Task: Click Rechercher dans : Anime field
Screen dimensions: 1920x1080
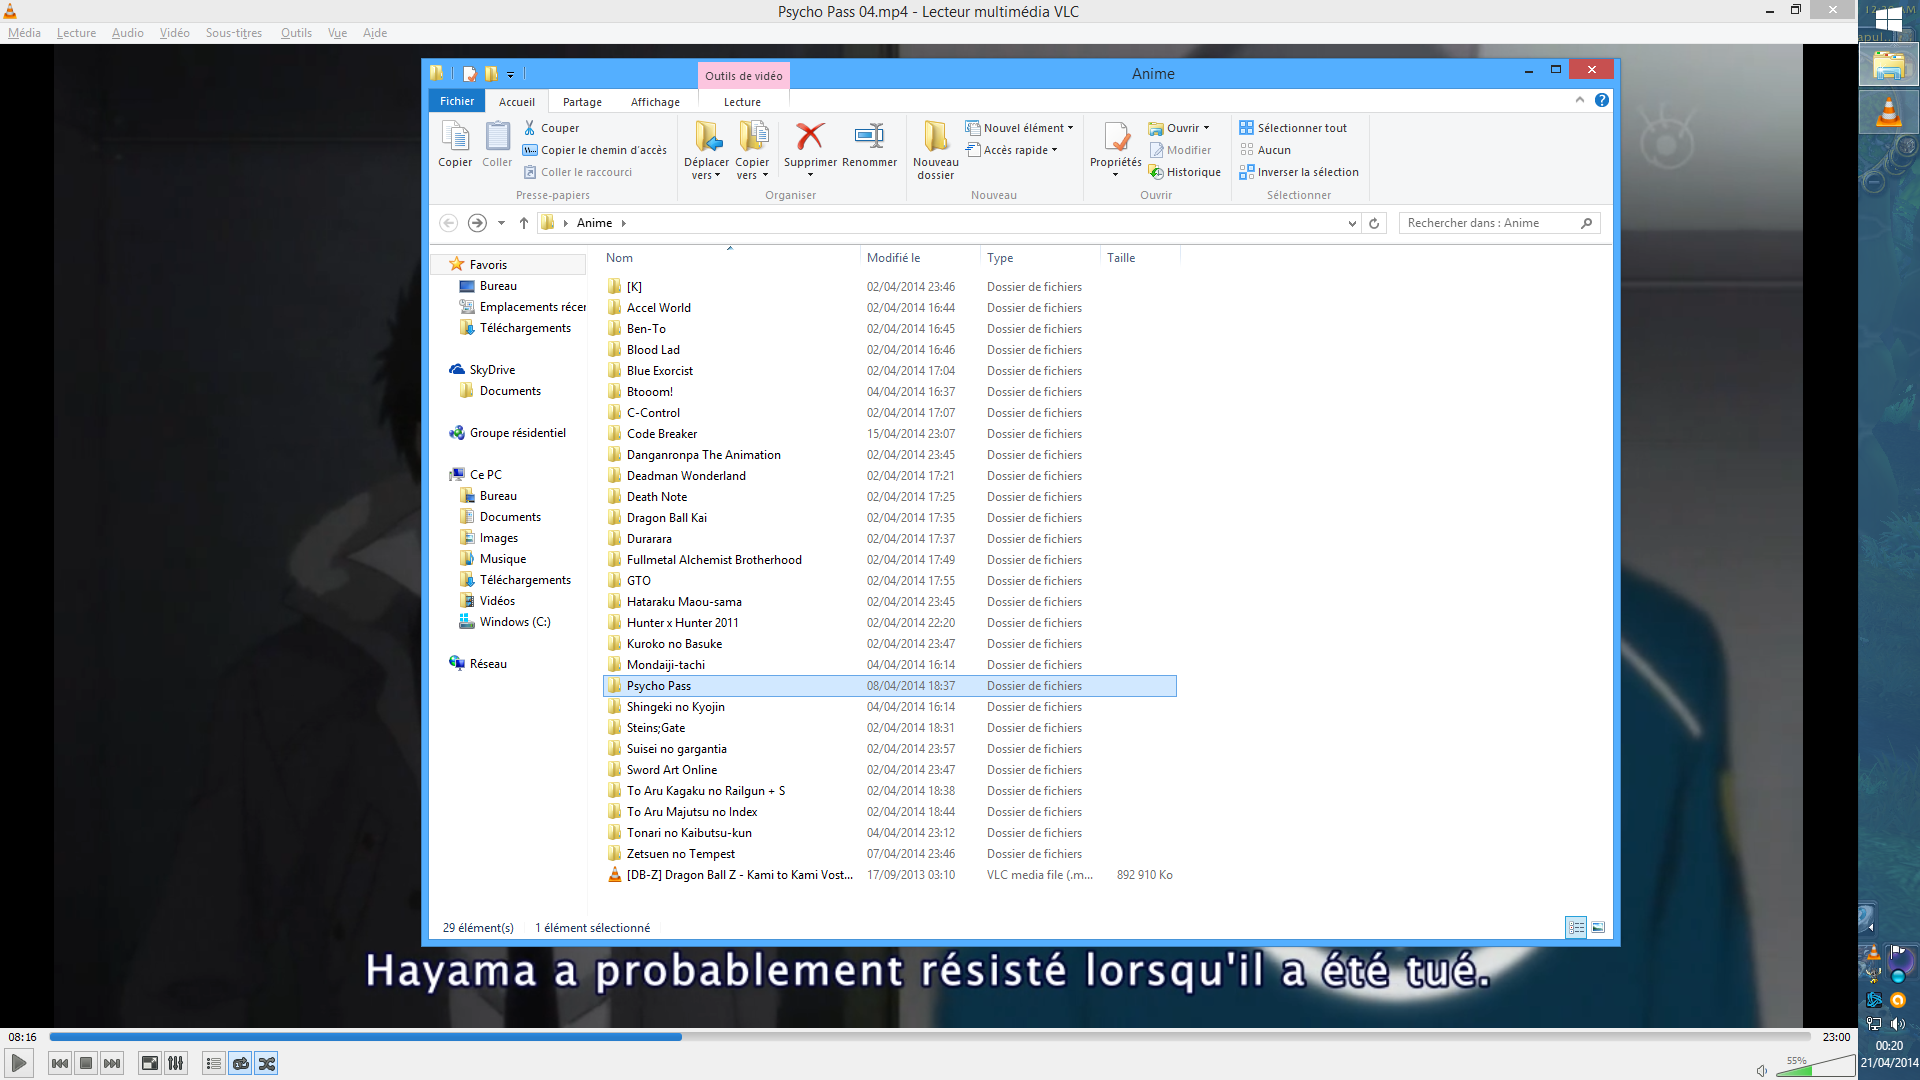Action: (x=1499, y=223)
